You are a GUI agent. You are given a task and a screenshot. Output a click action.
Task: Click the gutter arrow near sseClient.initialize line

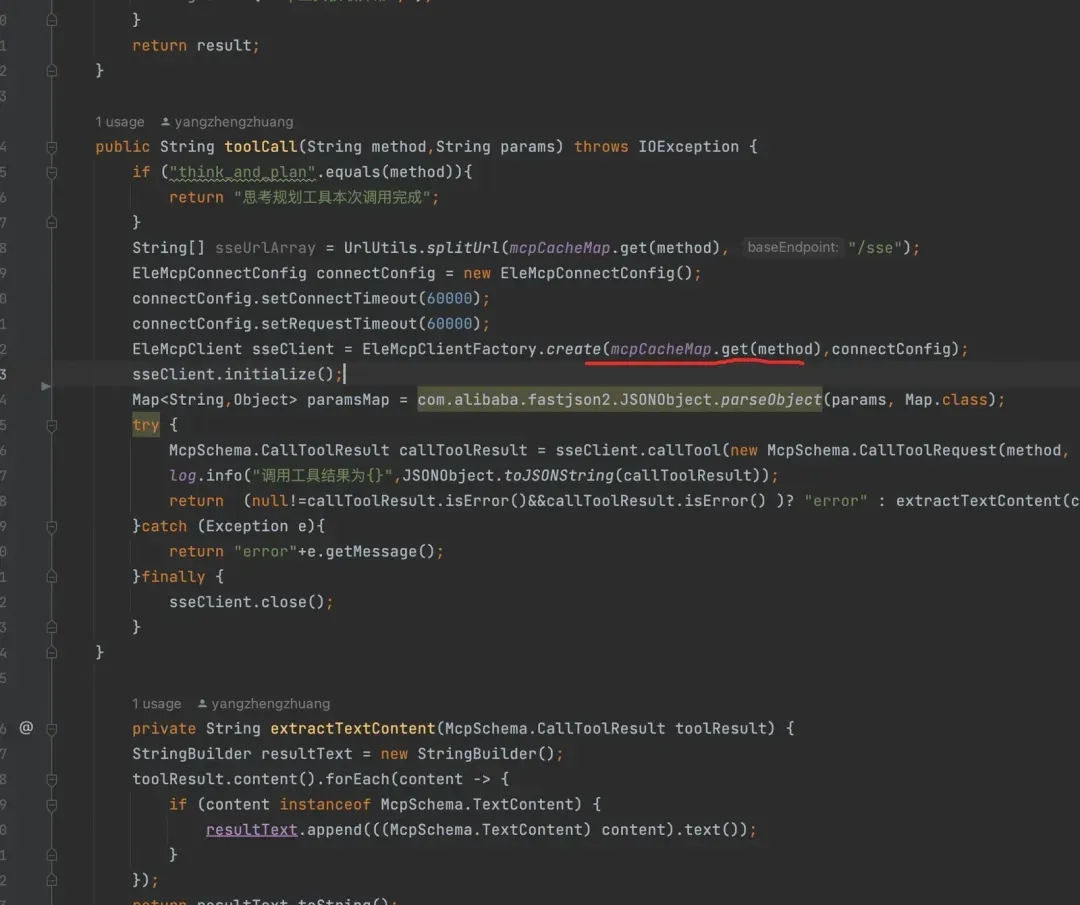46,386
